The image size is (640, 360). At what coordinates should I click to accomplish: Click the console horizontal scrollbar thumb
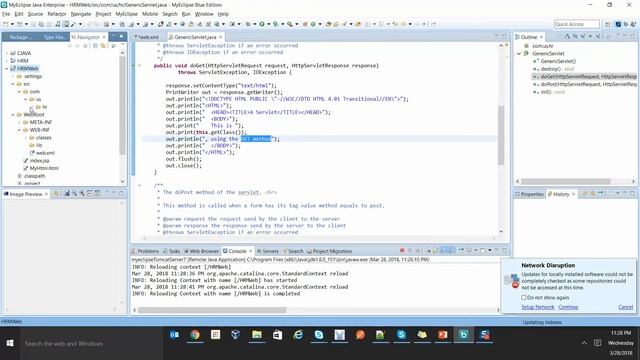212,310
